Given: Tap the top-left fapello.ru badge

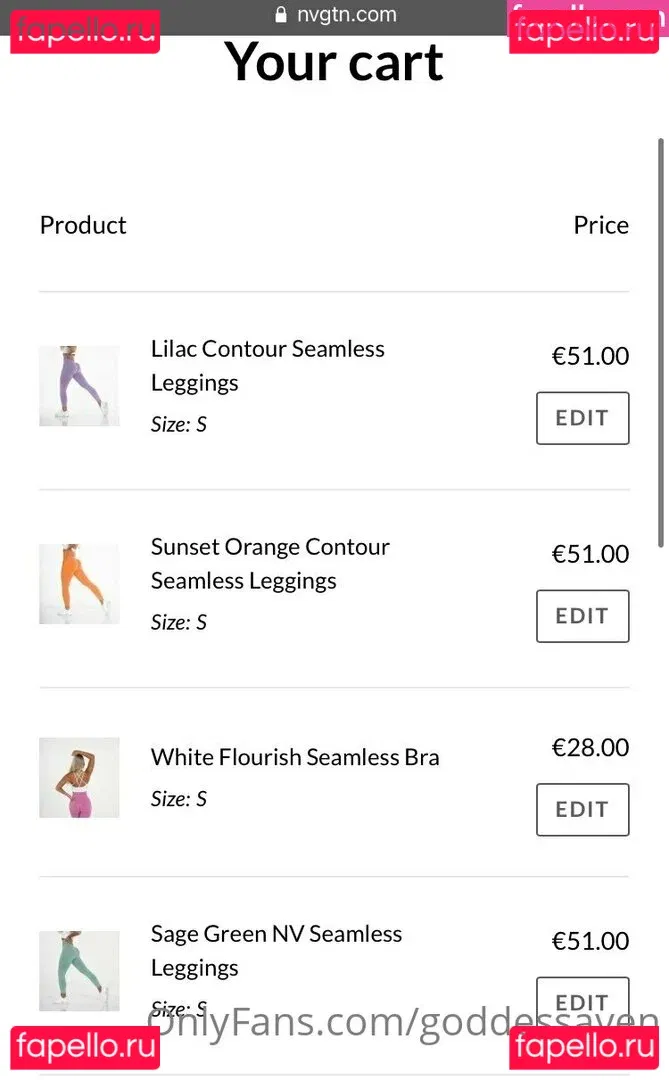Looking at the screenshot, I should pyautogui.click(x=85, y=32).
